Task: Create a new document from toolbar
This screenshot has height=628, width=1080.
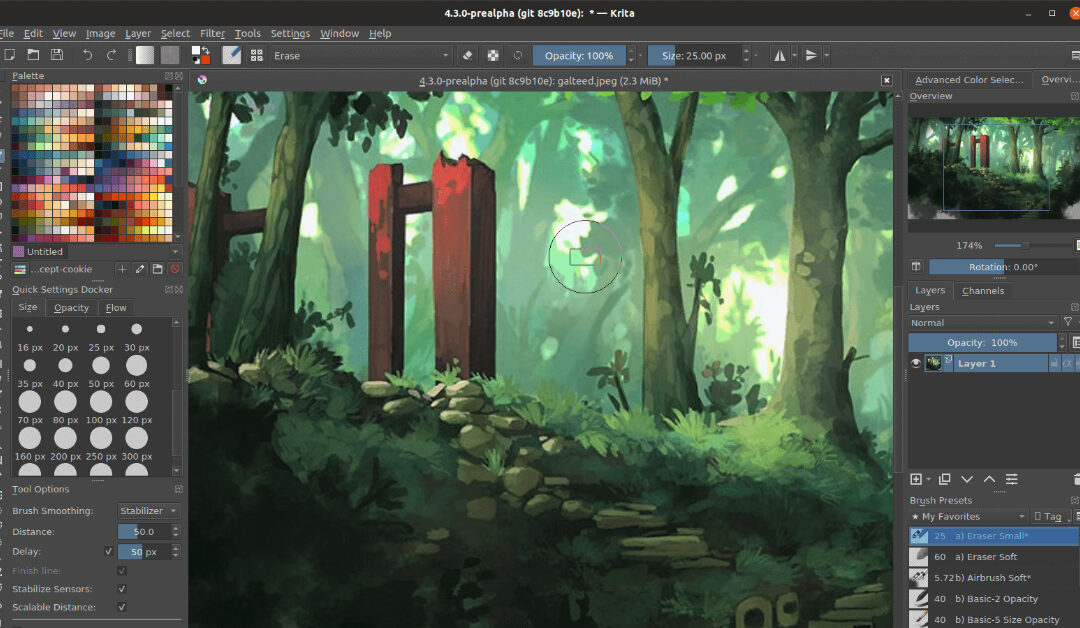Action: (9, 55)
